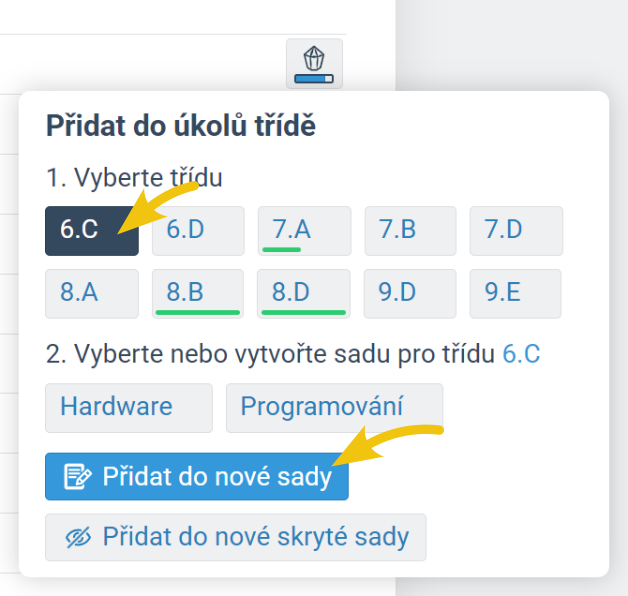628x596 pixels.
Task: Choose class 7.A
Action: pyautogui.click(x=304, y=231)
